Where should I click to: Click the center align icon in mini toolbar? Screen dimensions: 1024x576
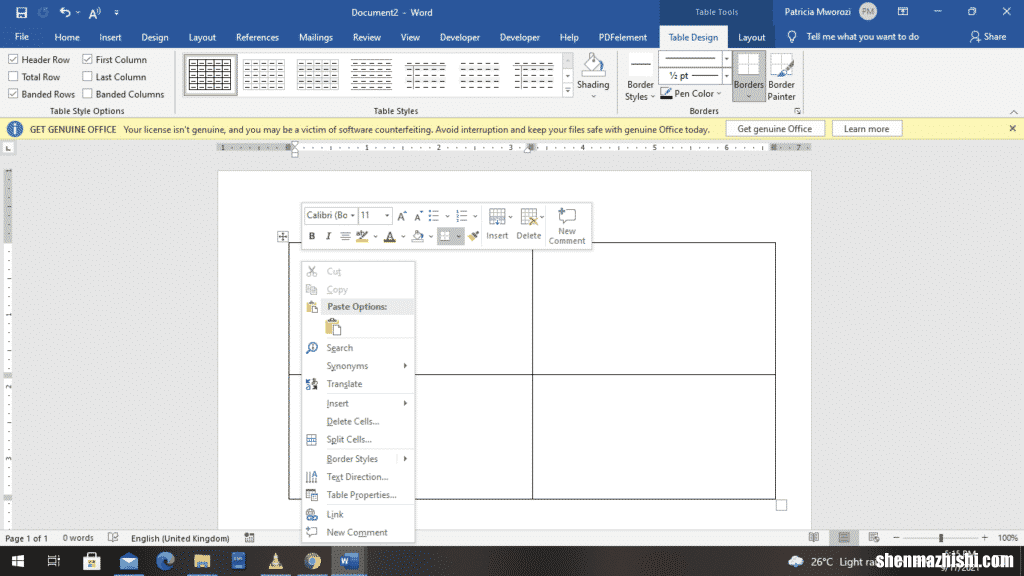tap(345, 236)
